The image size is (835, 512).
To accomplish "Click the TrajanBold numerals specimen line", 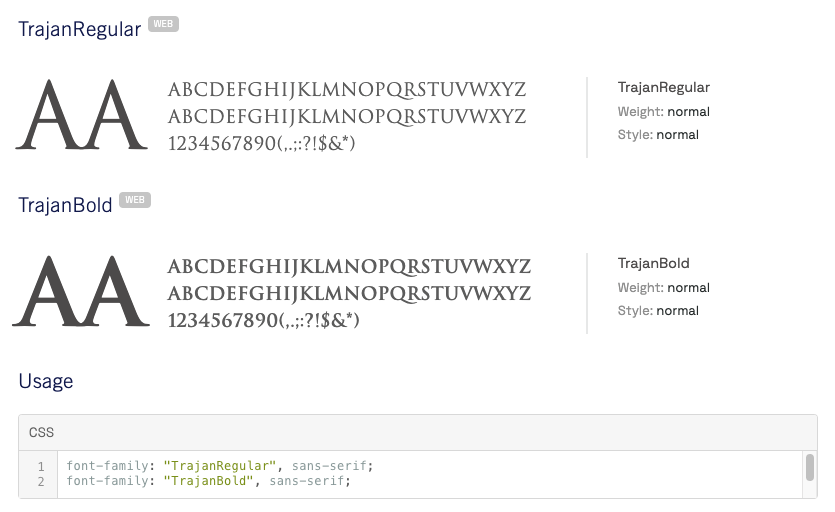I will 263,320.
